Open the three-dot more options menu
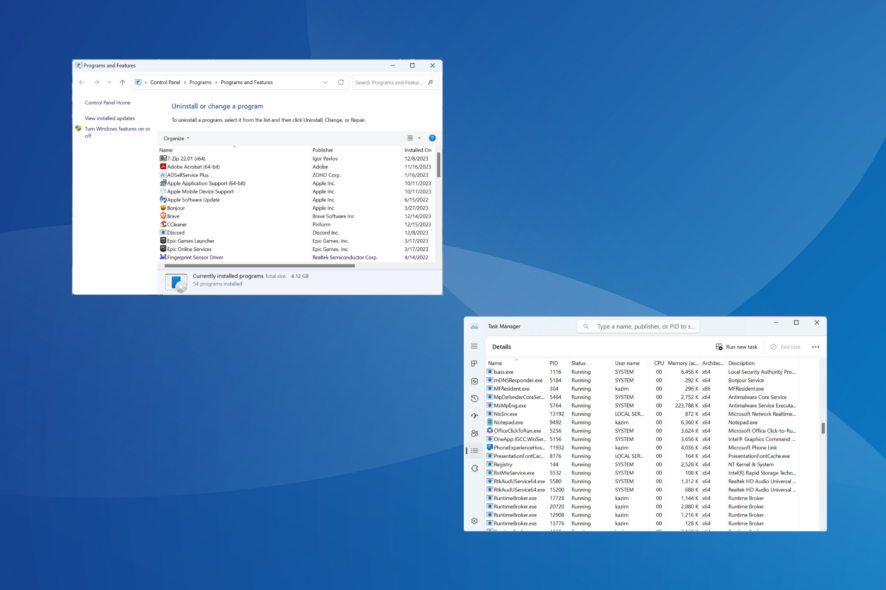886x590 pixels. [x=815, y=347]
